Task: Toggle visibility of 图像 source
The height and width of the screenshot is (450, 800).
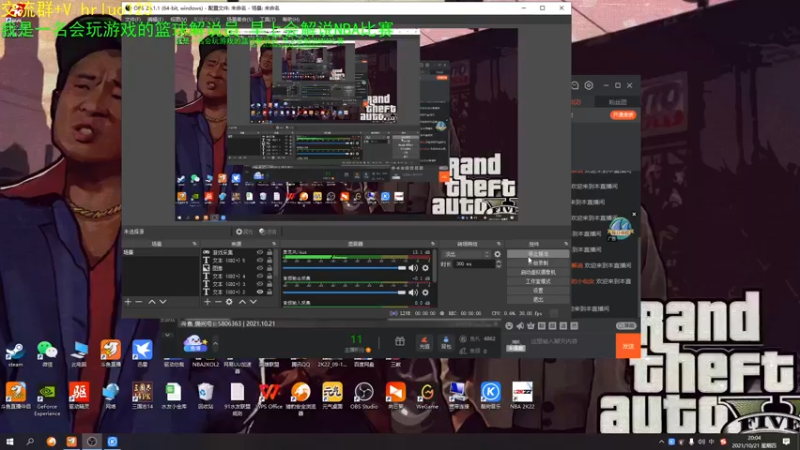Action: (260, 268)
